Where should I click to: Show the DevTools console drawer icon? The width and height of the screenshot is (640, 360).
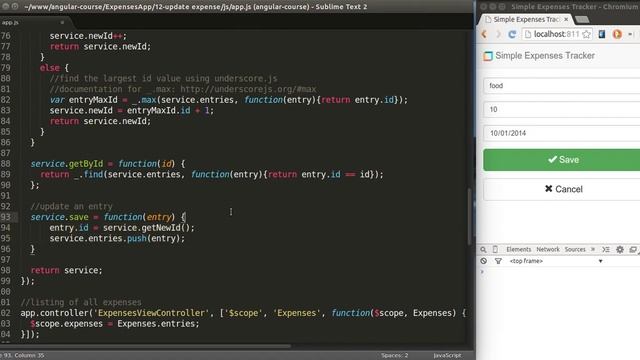[x=606, y=249]
